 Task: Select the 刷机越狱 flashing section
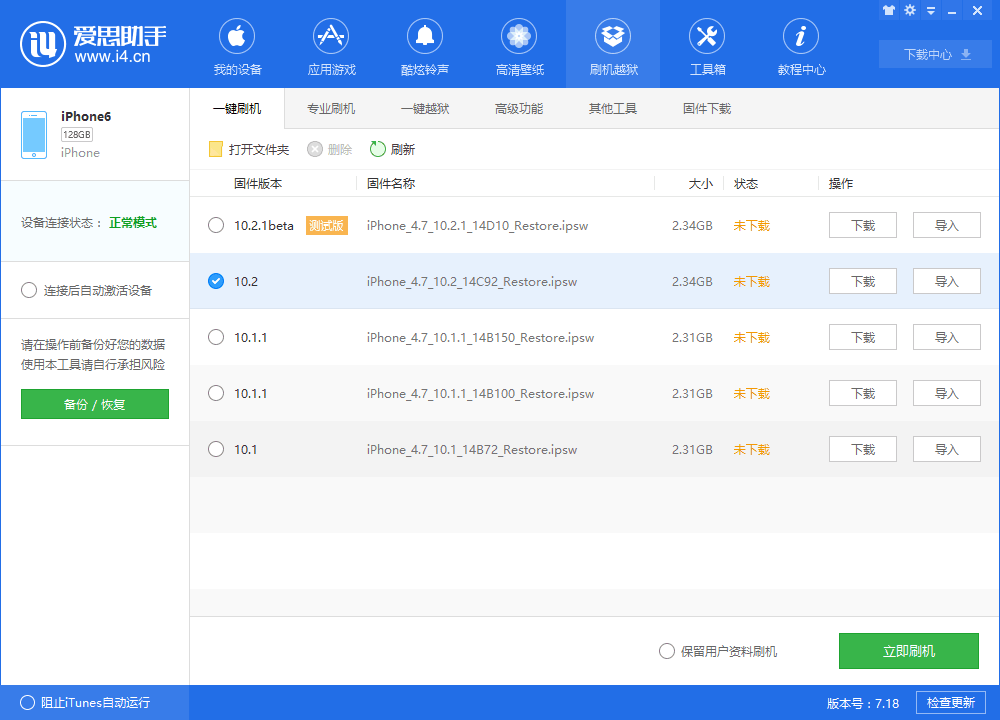(x=612, y=45)
